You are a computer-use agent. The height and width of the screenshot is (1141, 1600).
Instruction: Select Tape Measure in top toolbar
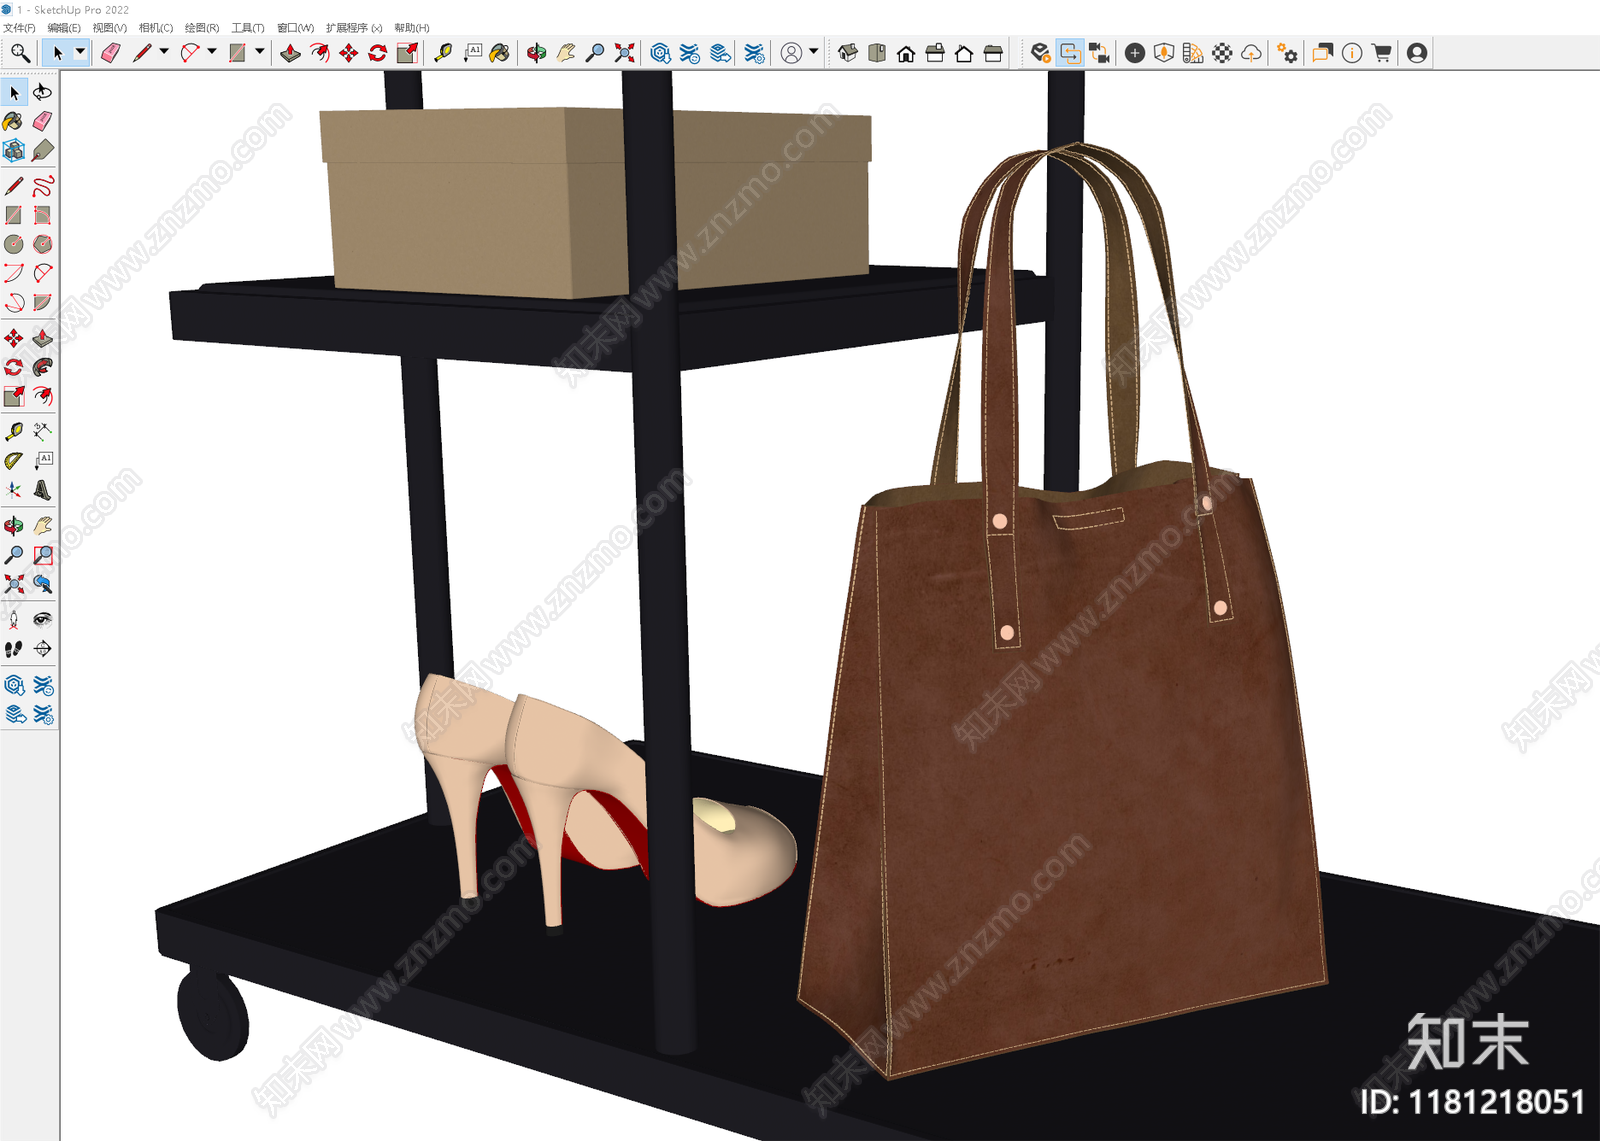443,53
